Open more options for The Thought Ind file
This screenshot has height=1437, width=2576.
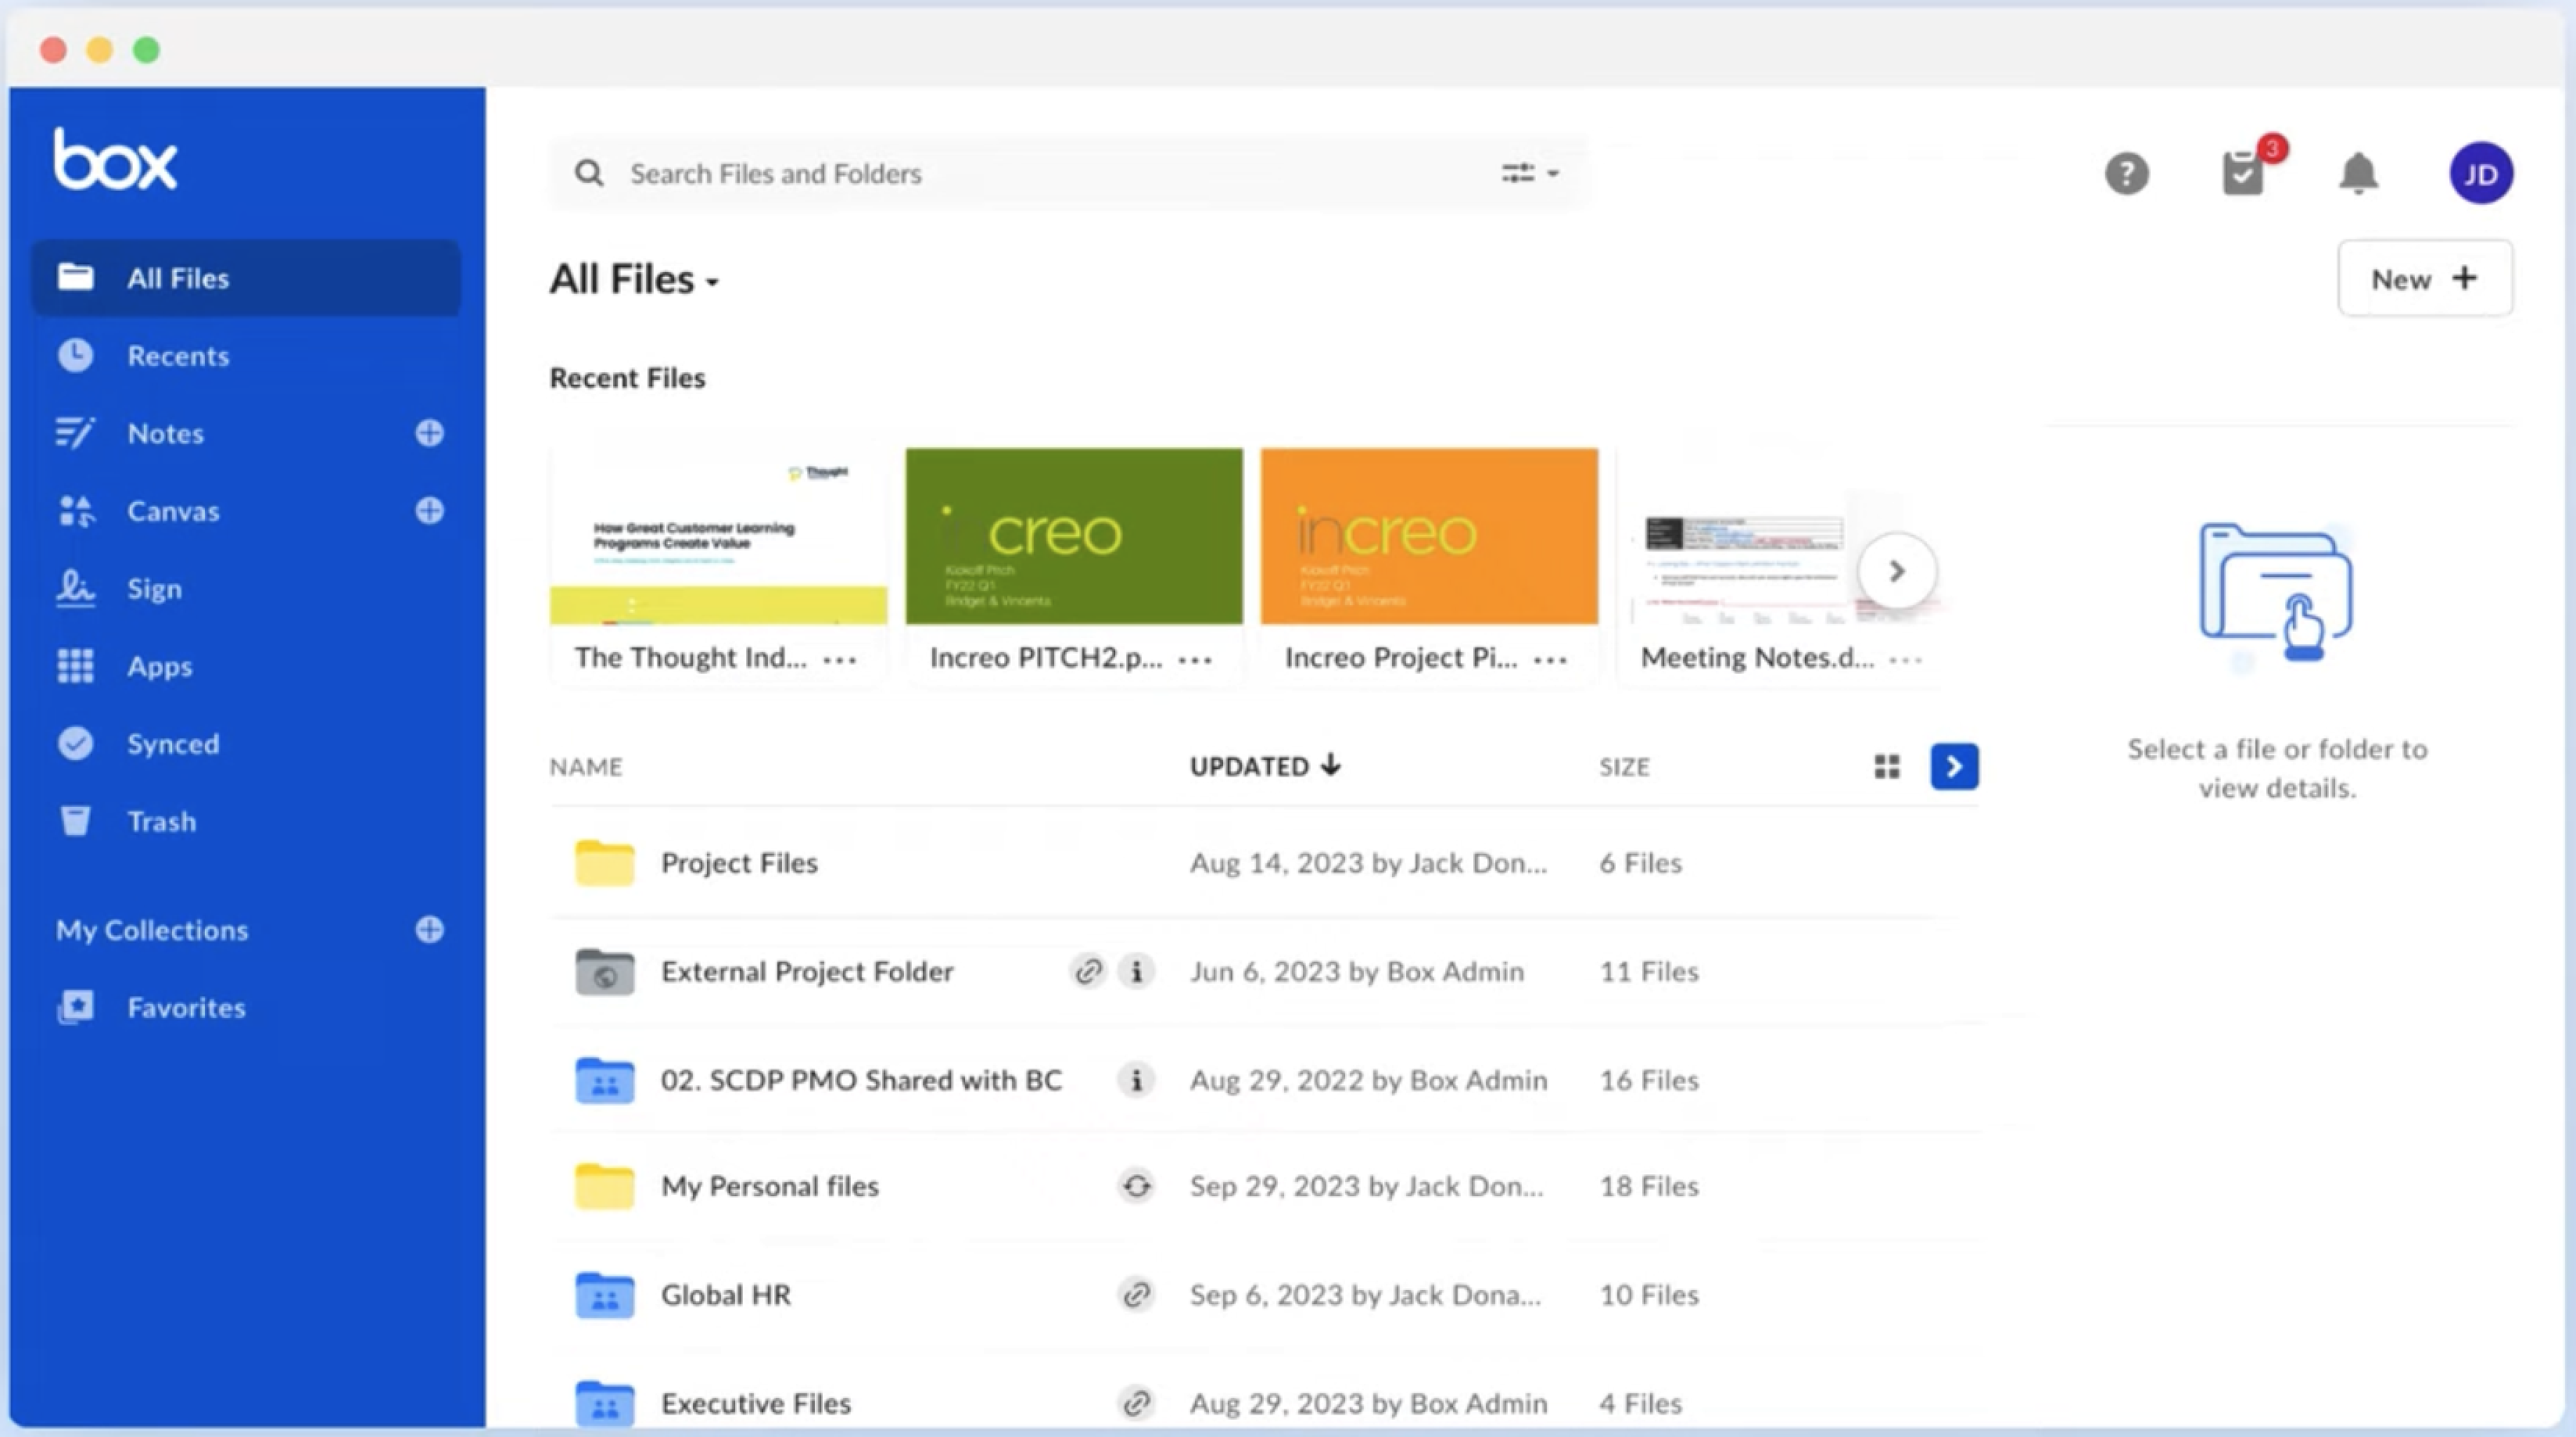click(840, 659)
